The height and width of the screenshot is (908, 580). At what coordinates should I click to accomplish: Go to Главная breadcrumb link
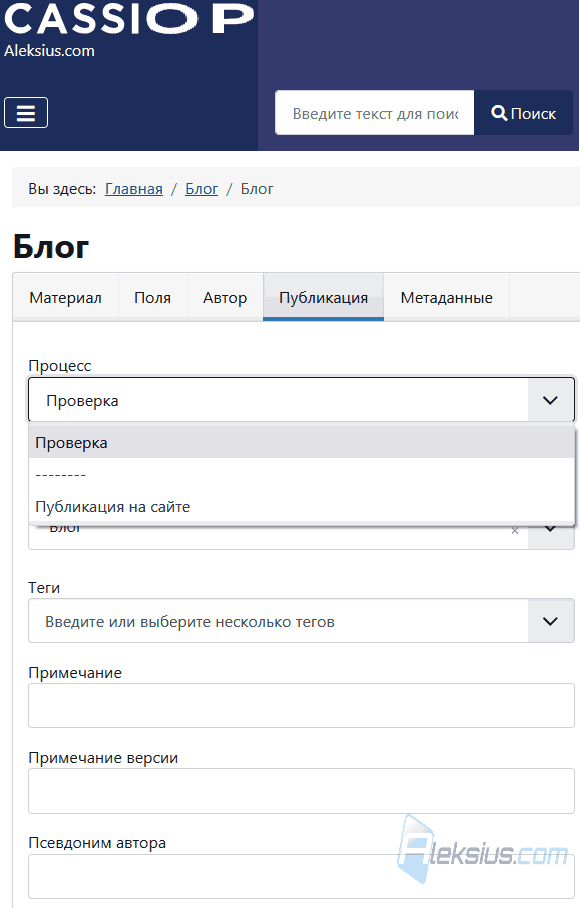click(134, 189)
